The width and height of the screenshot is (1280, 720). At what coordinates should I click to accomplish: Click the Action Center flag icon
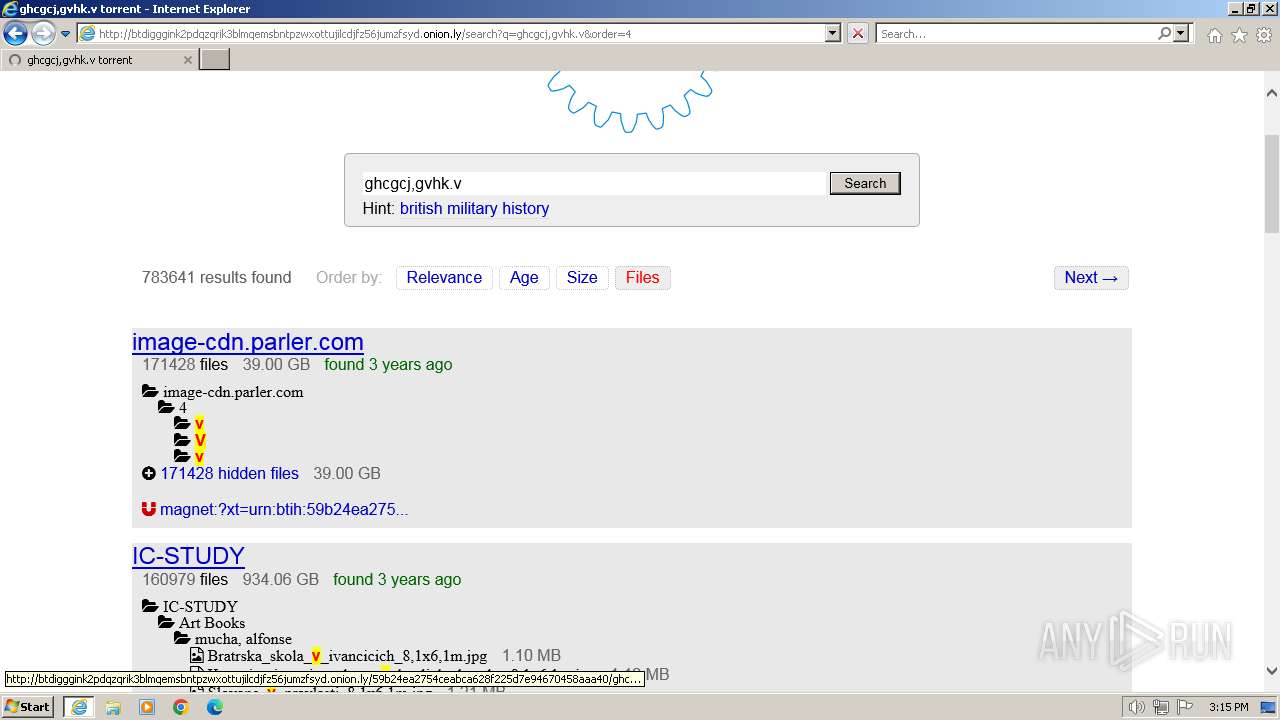(1184, 707)
